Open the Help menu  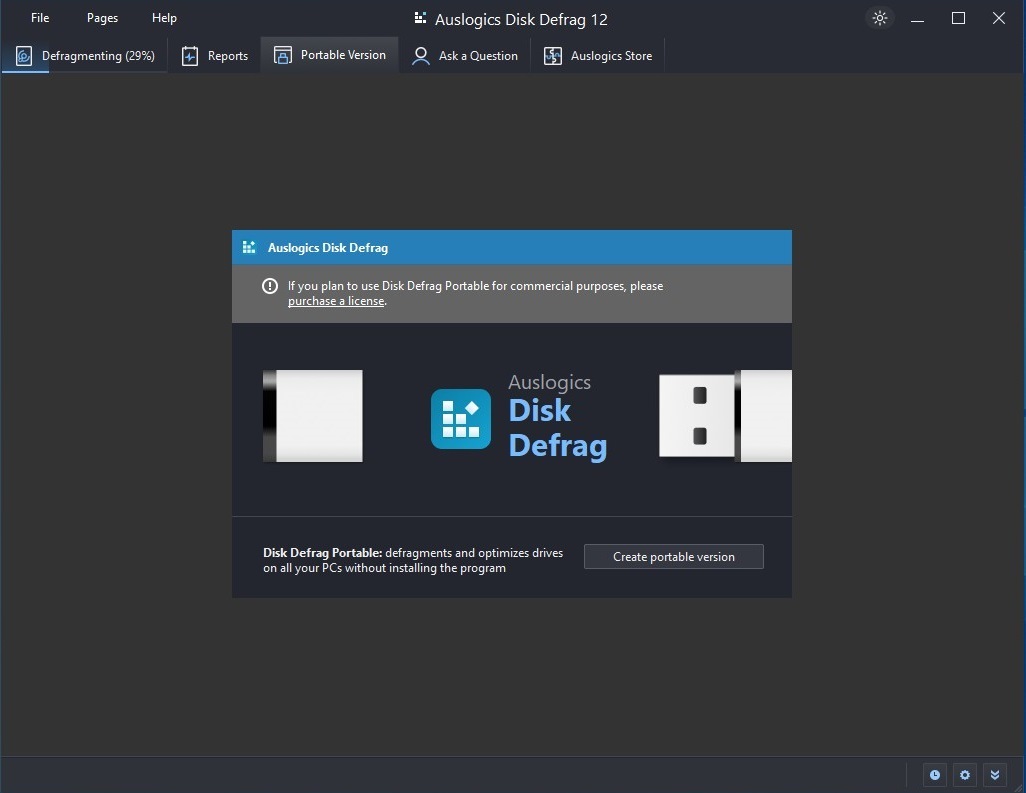tap(164, 18)
